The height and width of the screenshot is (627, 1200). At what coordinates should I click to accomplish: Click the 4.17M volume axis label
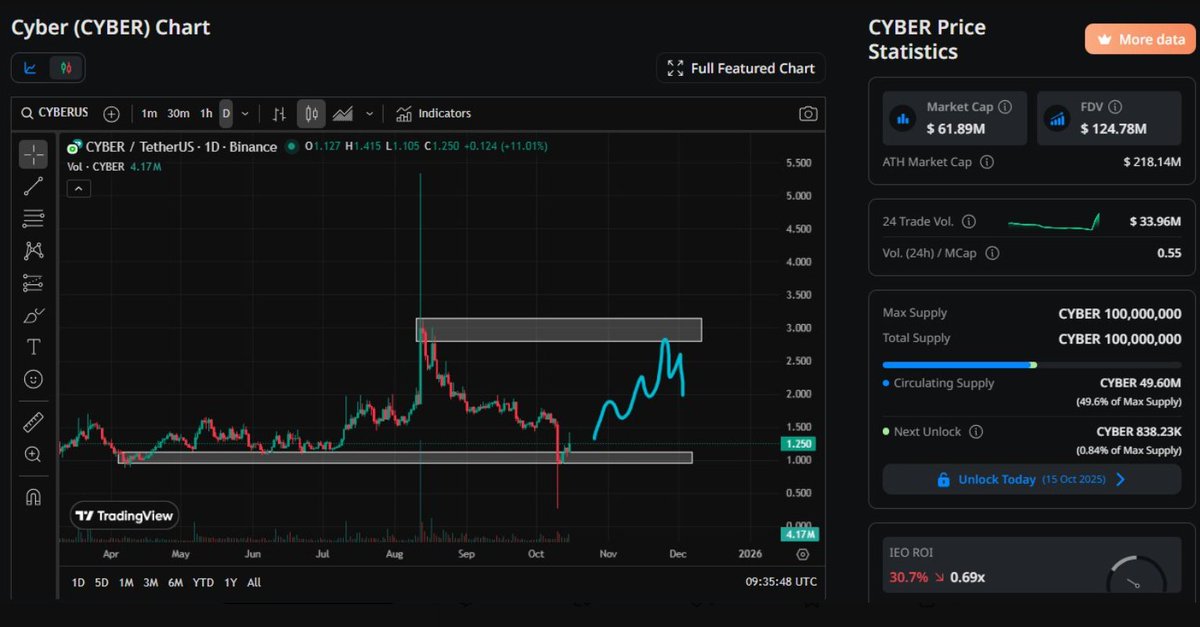click(801, 534)
